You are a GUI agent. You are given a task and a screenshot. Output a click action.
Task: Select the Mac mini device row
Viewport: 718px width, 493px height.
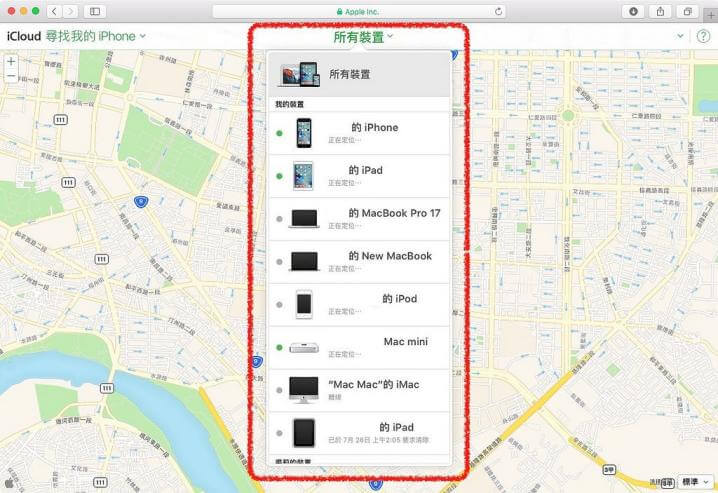tap(359, 347)
